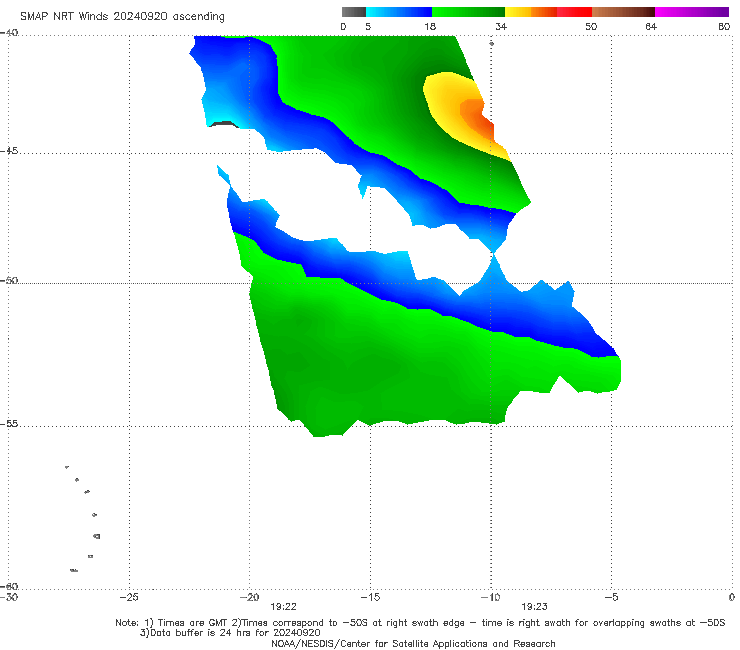Click the longitude label '-10'
Viewport: 740px width, 650px height.
click(490, 597)
